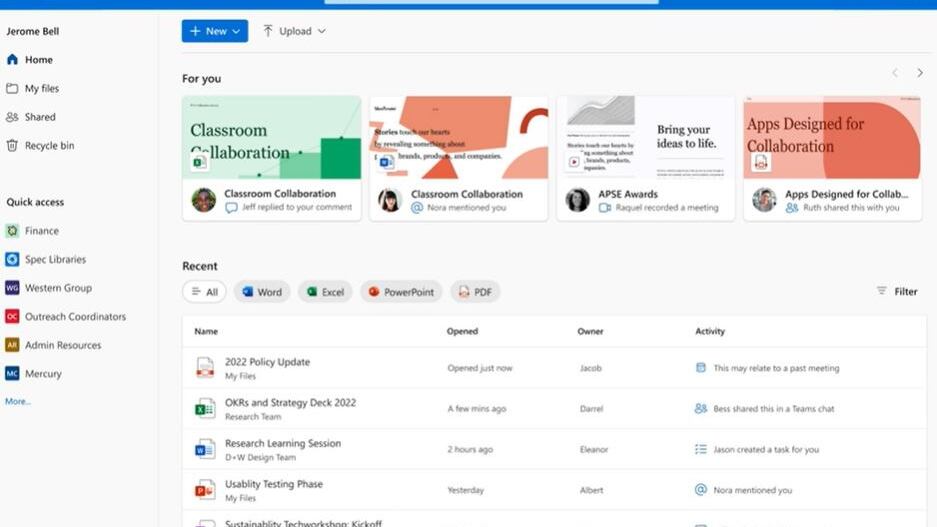Open the Filter button for Recent
The height and width of the screenshot is (527, 937).
pos(897,292)
